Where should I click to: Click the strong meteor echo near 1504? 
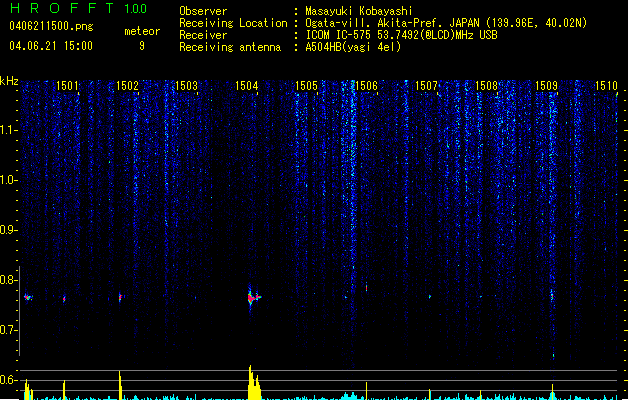point(254,298)
